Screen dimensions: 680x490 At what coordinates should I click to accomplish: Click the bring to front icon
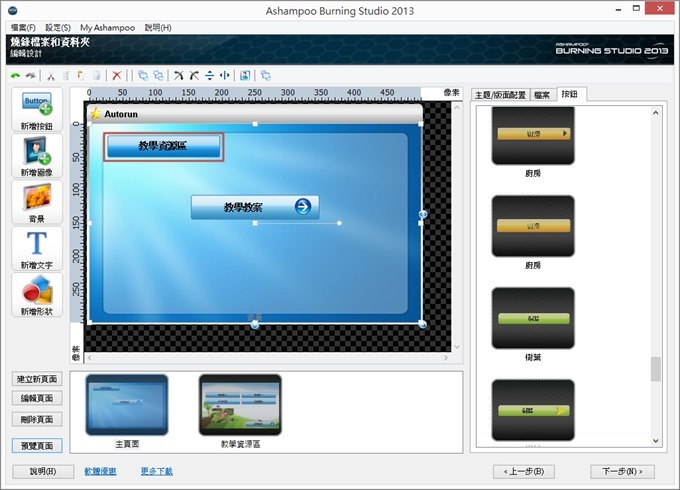(143, 75)
